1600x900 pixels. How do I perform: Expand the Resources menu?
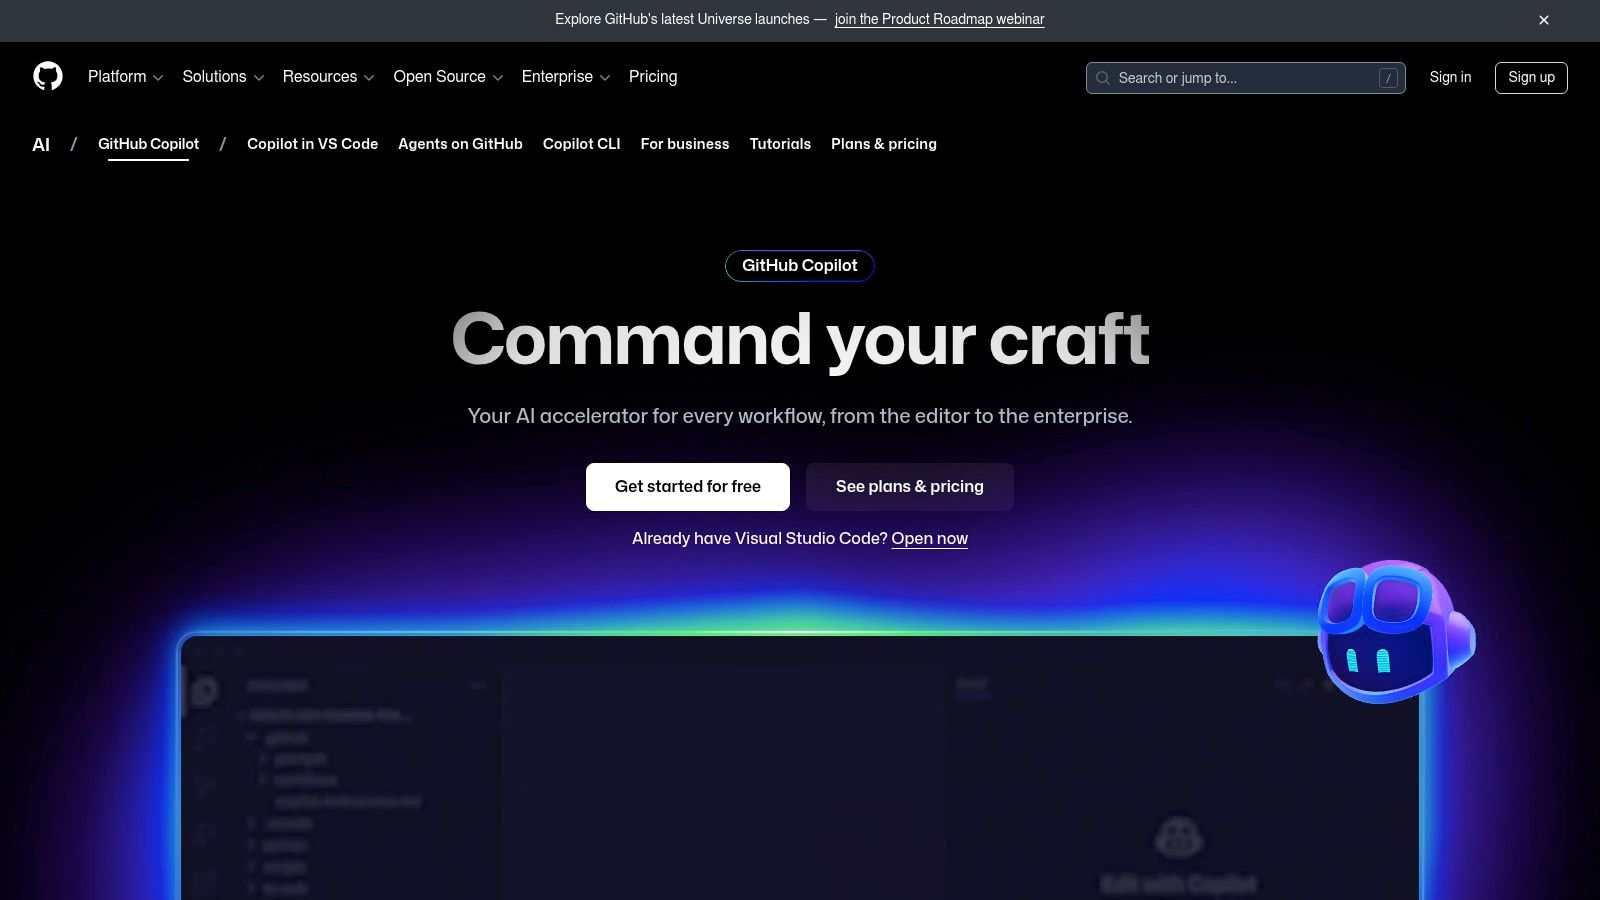328,77
